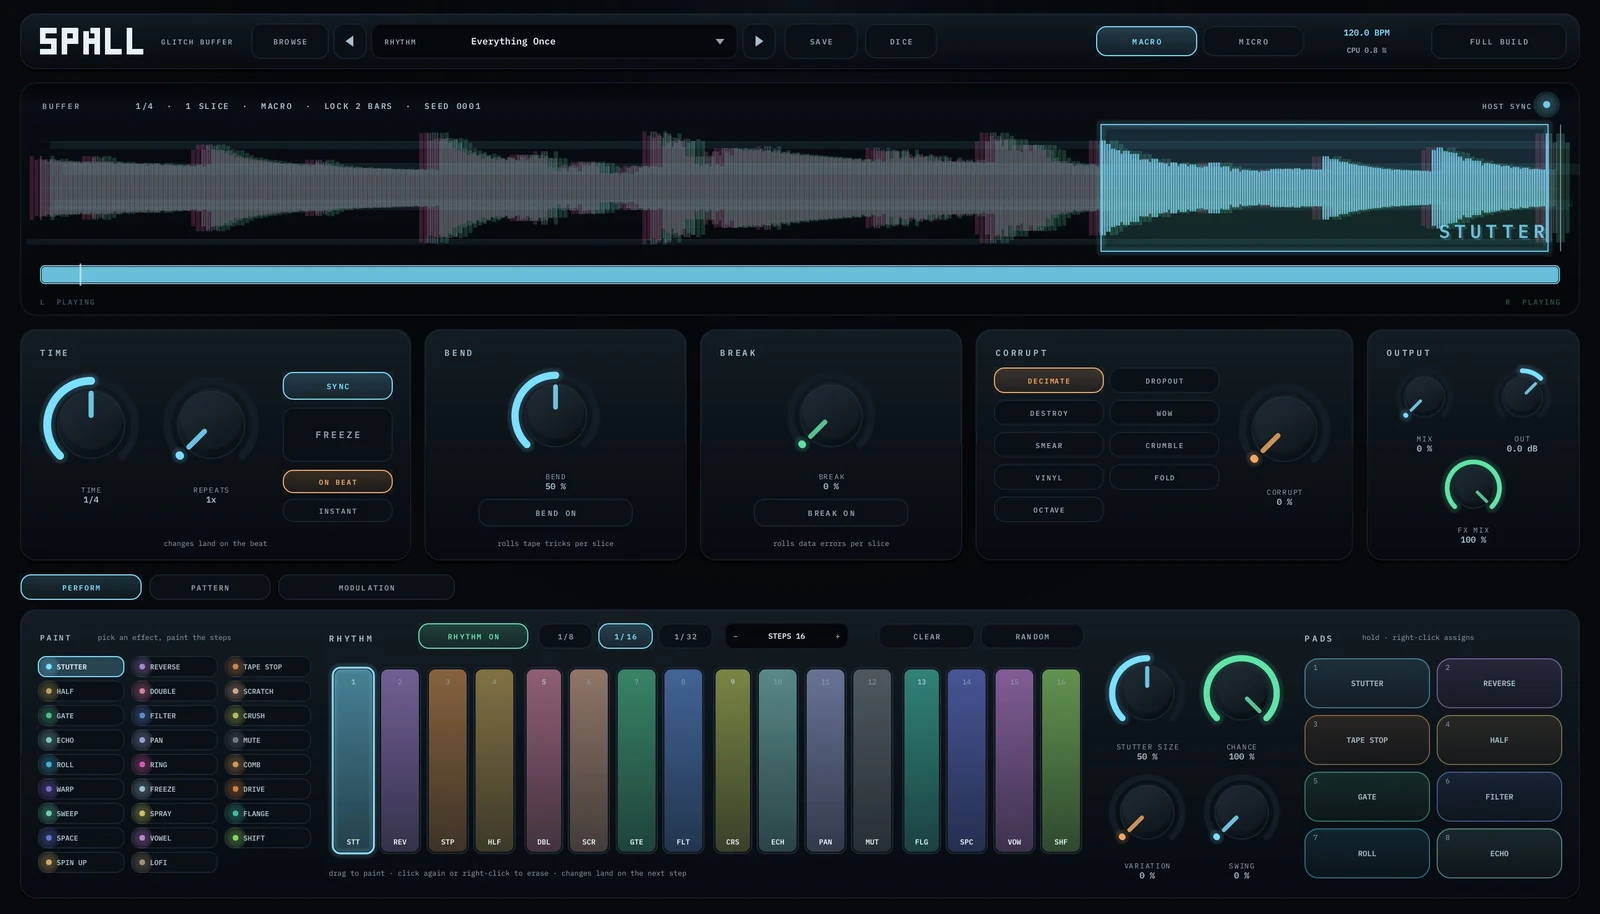Randomize with the Dice button
Viewport: 1600px width, 914px height.
coord(901,41)
